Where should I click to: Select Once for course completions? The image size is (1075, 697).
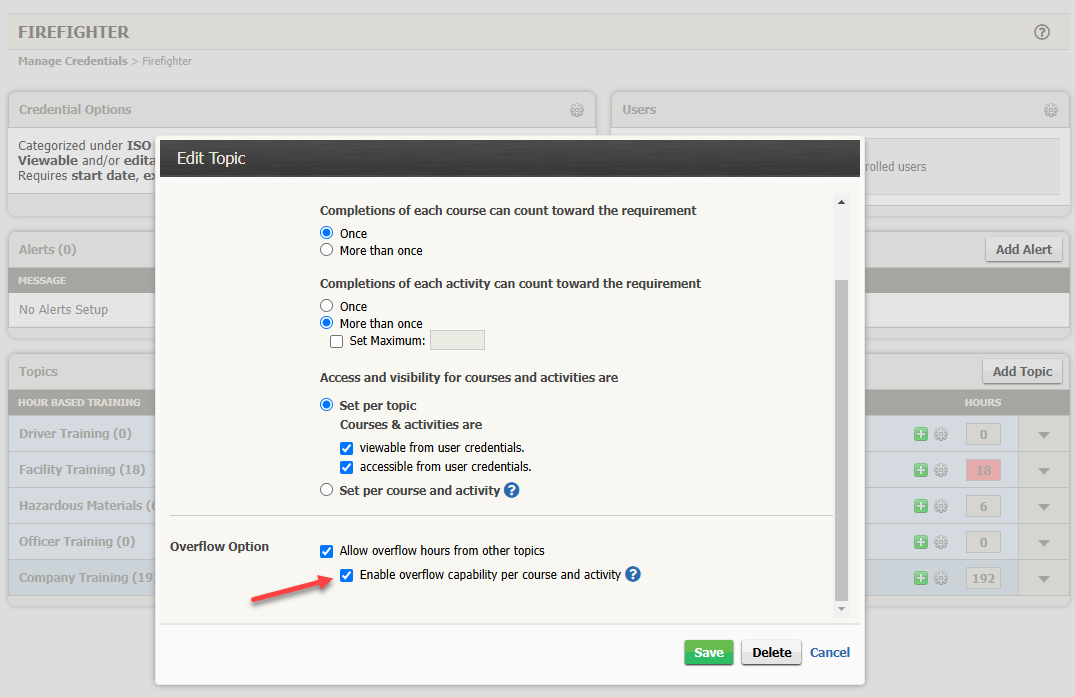pyautogui.click(x=326, y=233)
